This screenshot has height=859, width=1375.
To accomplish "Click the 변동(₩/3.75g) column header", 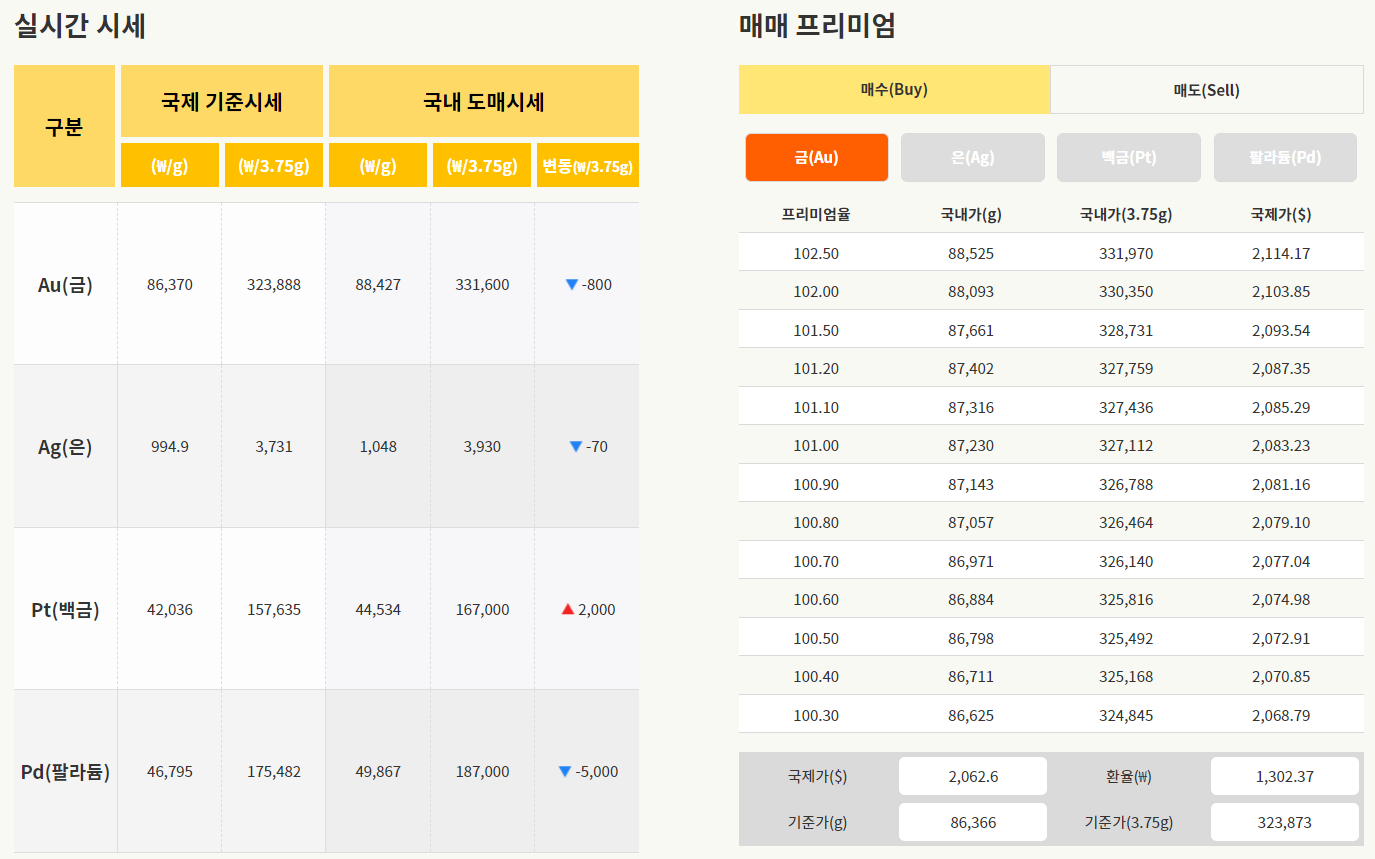I will [588, 165].
